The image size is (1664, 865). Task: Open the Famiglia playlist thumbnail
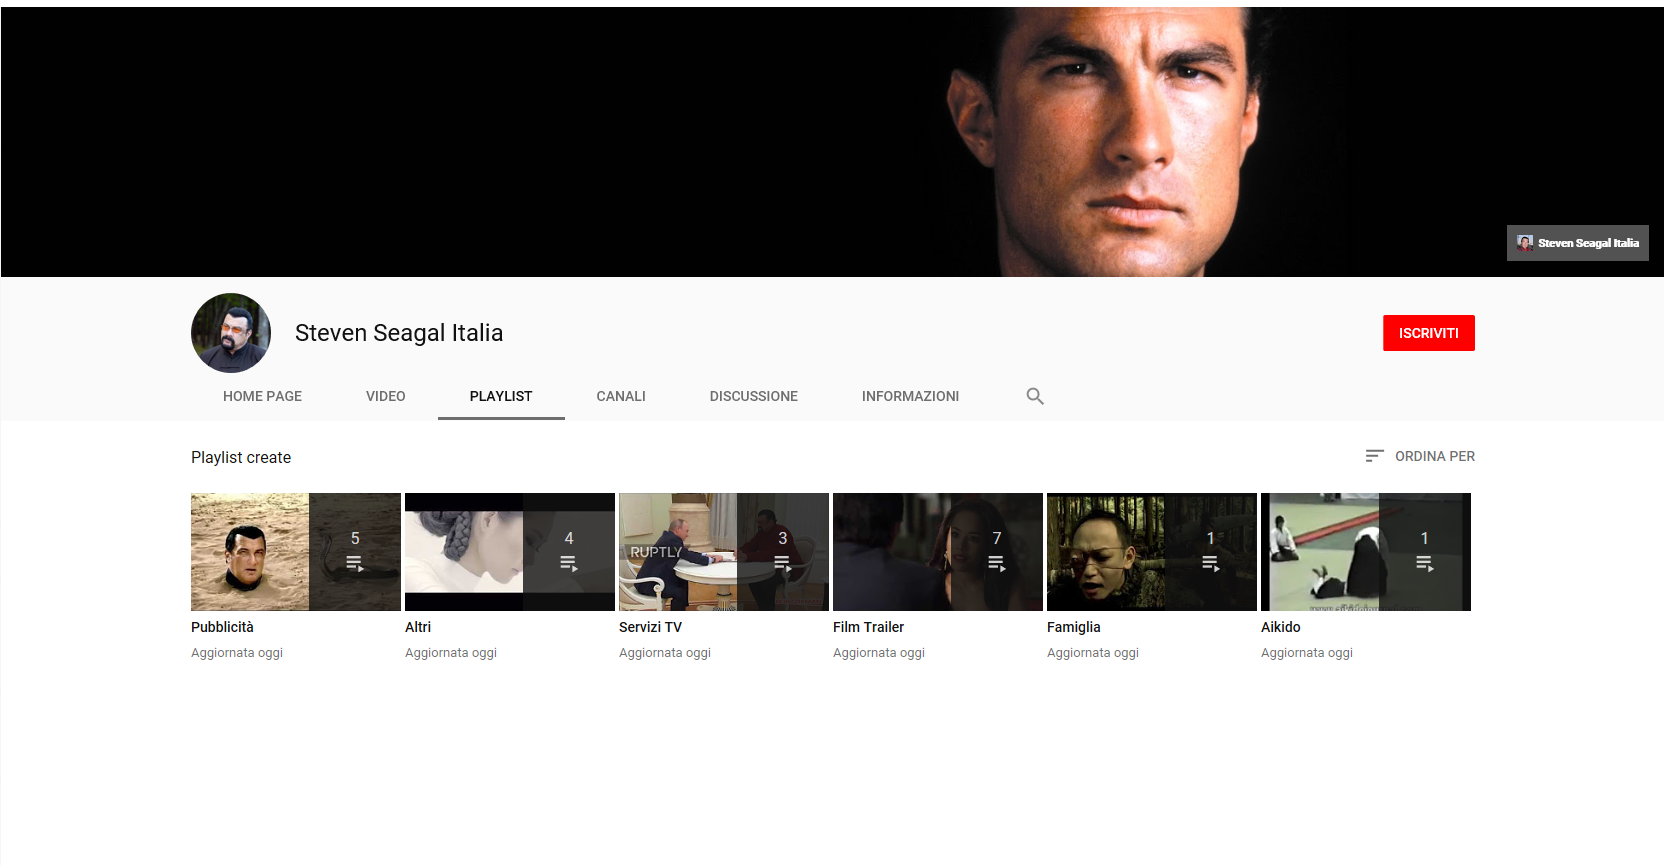click(x=1152, y=552)
